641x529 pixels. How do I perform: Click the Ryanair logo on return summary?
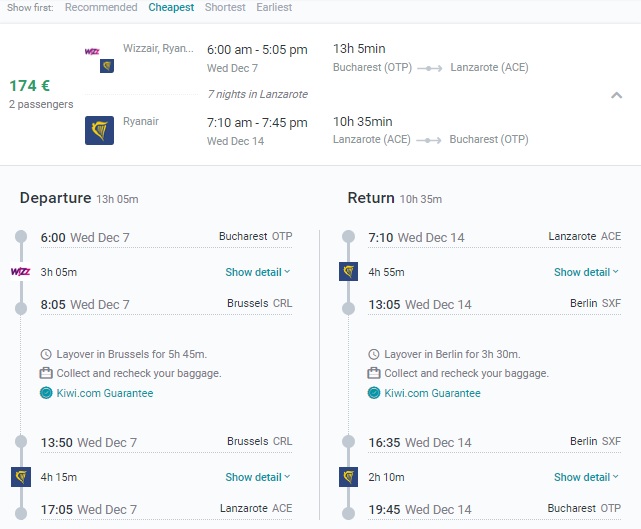(x=99, y=130)
